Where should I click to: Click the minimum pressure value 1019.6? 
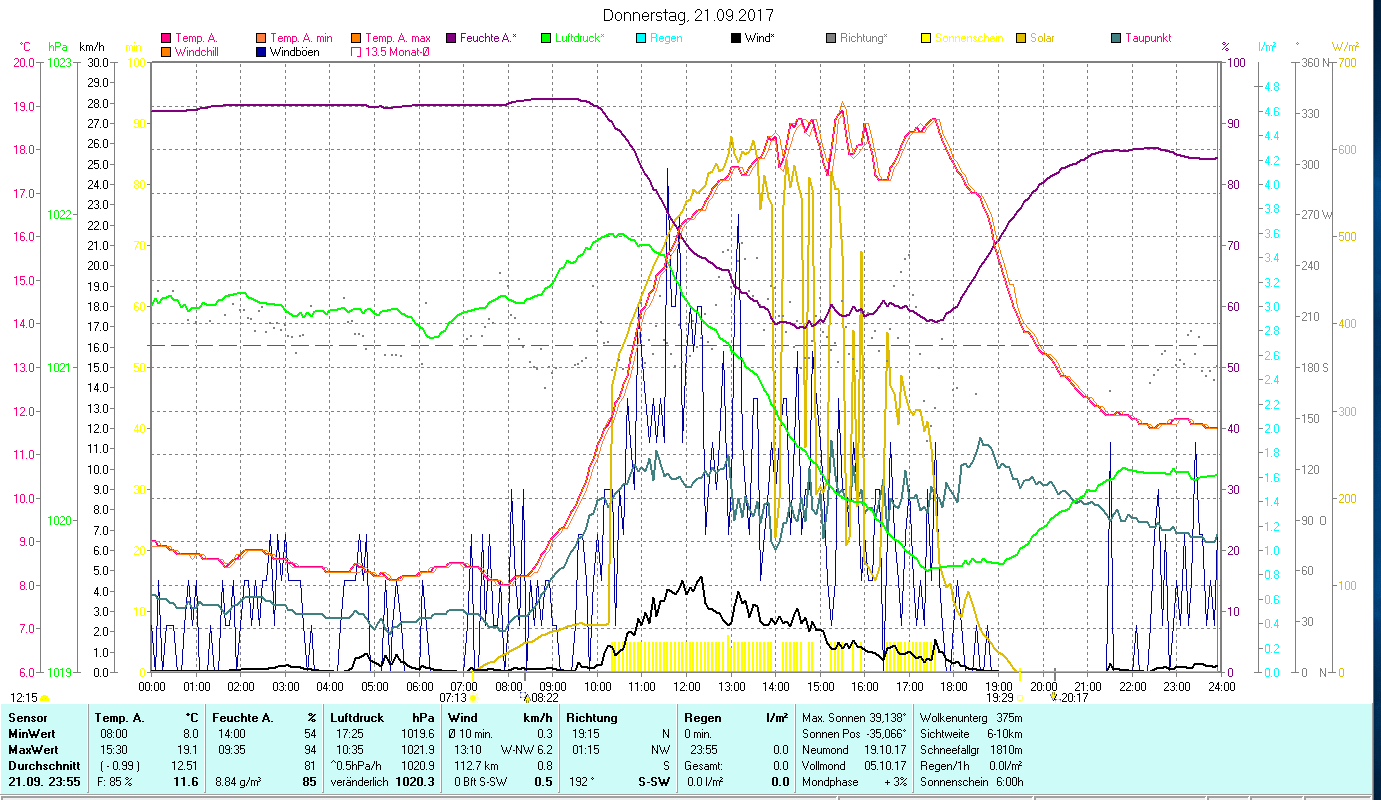point(416,733)
